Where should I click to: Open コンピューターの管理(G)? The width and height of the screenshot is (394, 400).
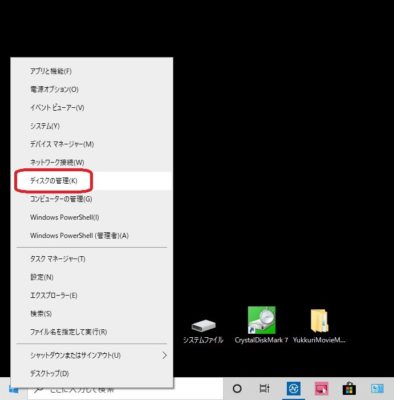(x=92, y=199)
